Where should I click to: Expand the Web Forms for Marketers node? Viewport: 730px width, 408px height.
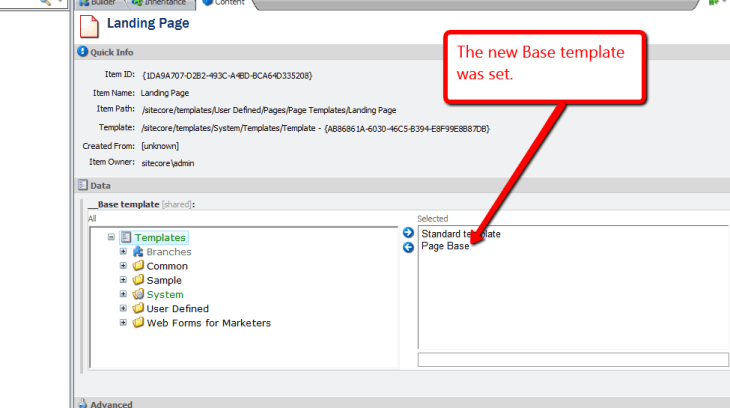tap(123, 322)
